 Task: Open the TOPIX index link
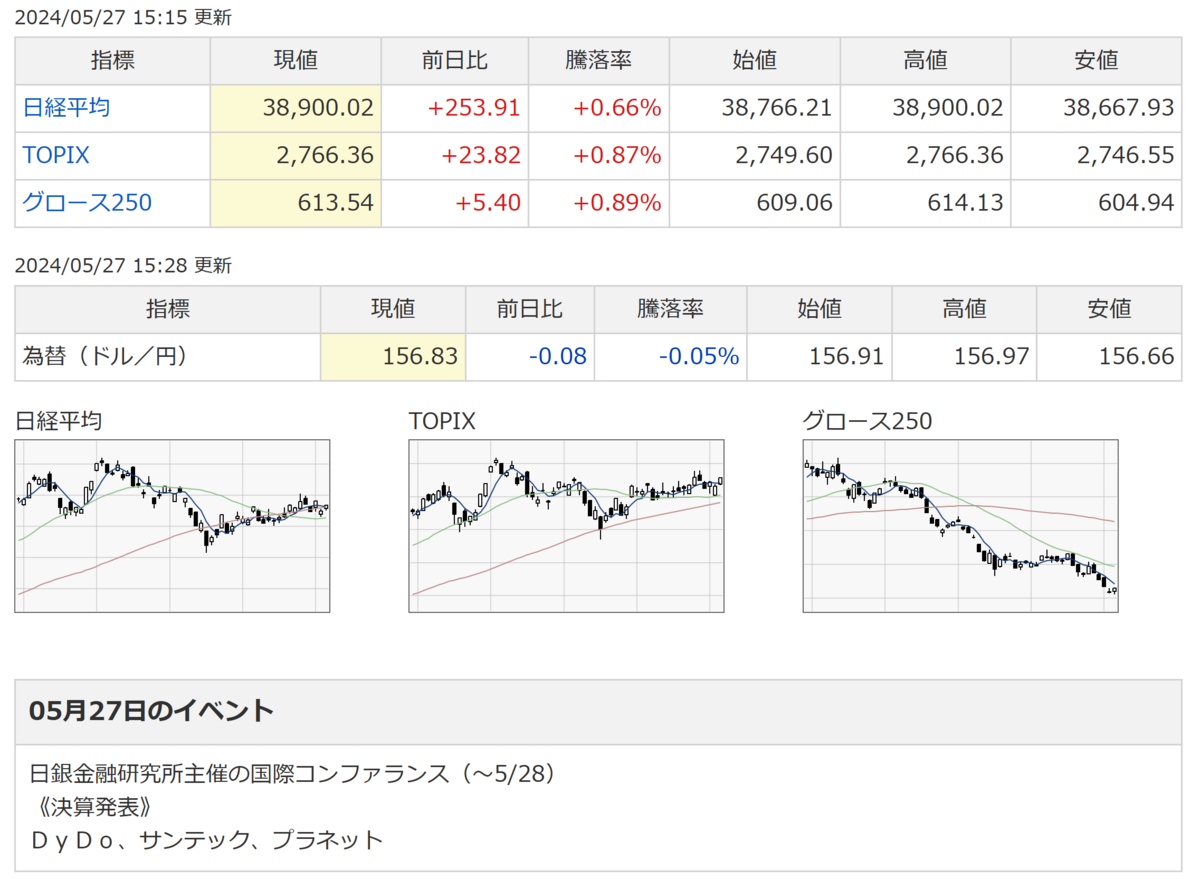(x=56, y=156)
